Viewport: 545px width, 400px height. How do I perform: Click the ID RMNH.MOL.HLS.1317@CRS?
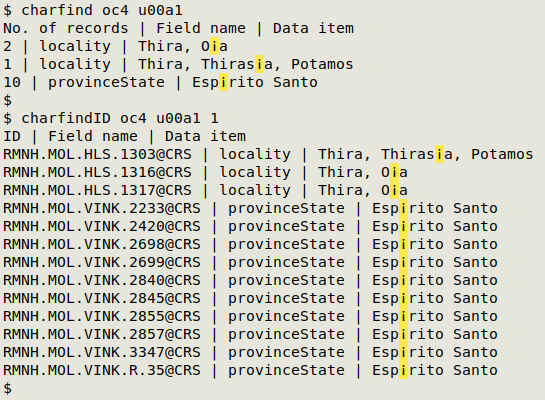(x=97, y=190)
